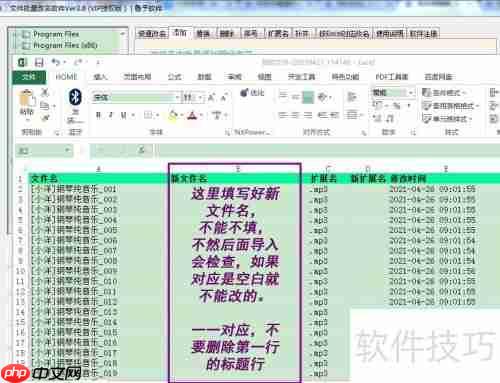Increase indent in alignment group

[x=335, y=115]
